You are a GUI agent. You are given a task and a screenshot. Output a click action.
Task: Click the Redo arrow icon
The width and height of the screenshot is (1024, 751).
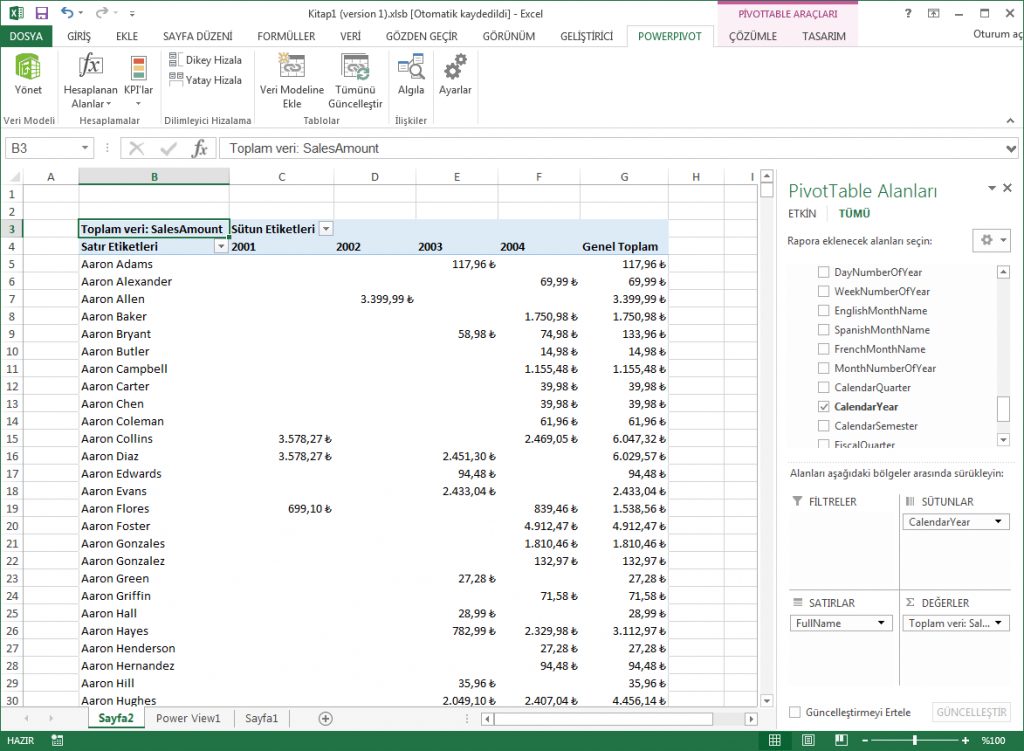pos(101,12)
